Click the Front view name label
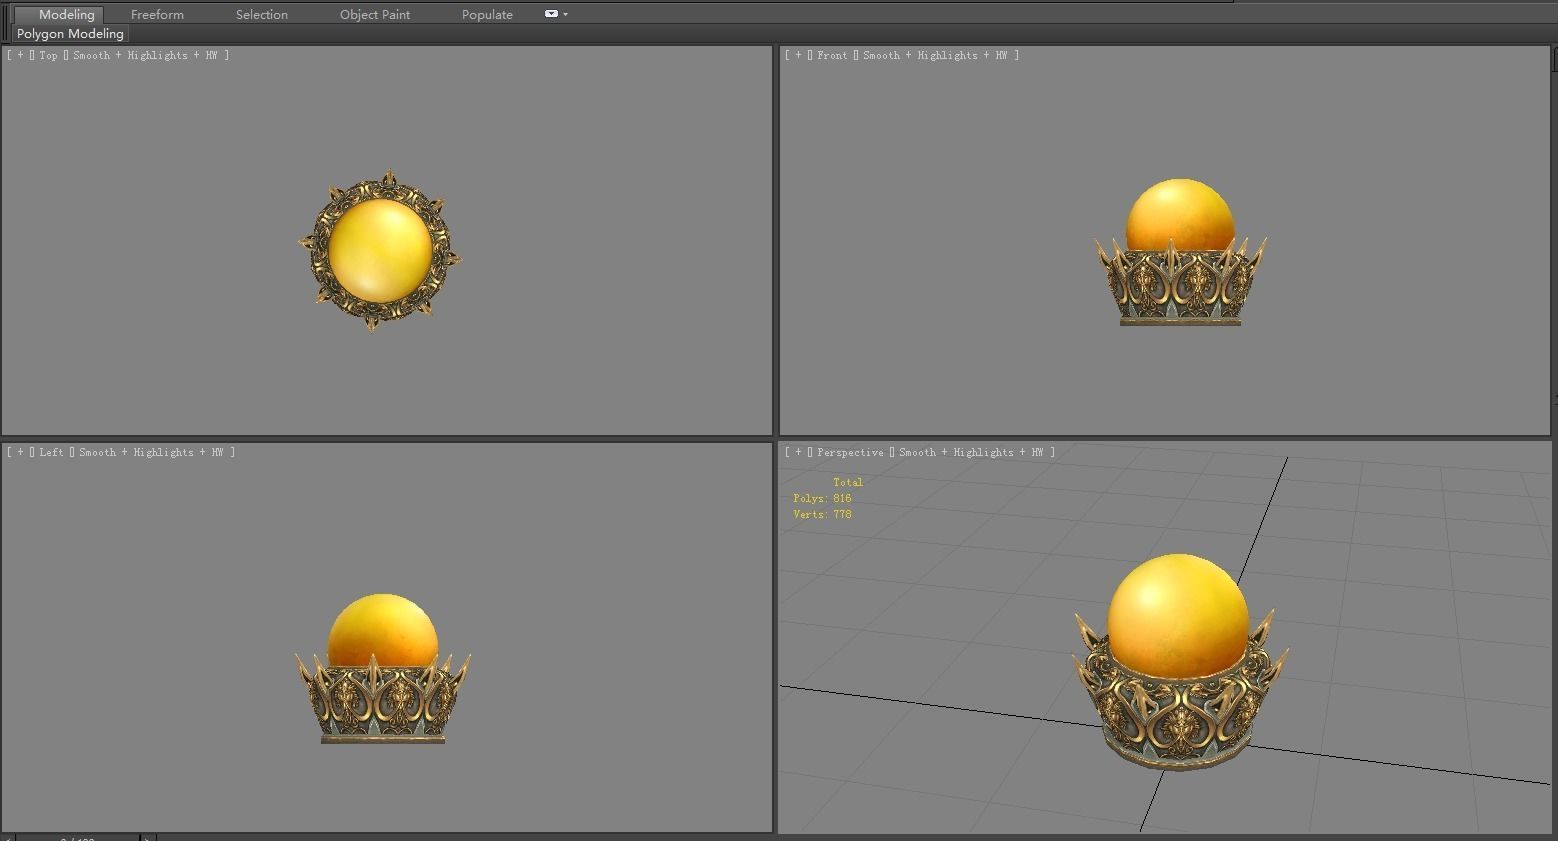 pyautogui.click(x=832, y=55)
